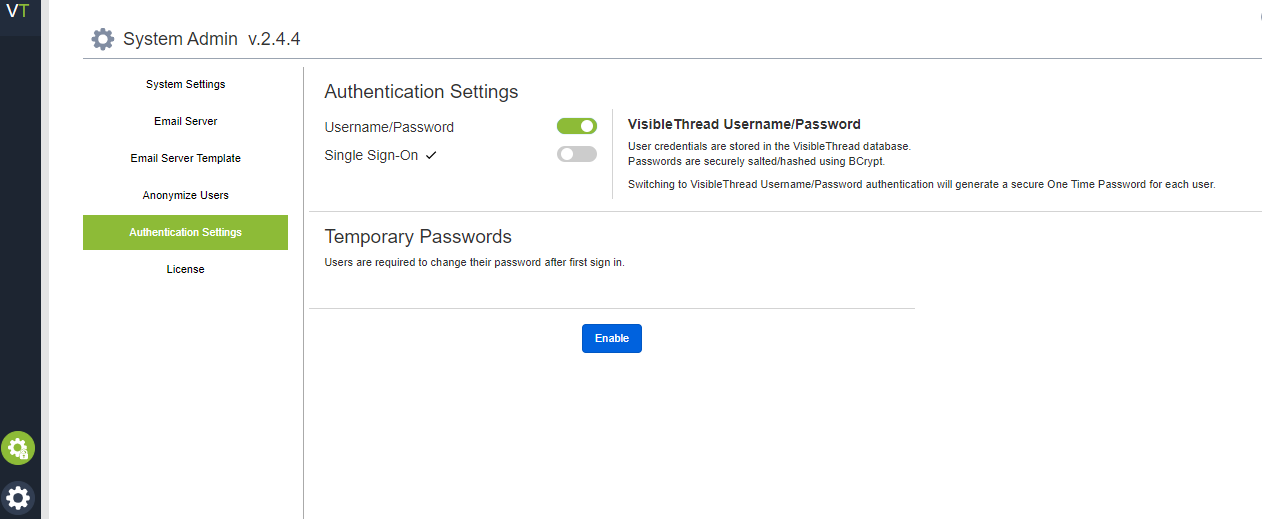Open the Anonymize Users page
Screen dimensions: 1262x519
186,195
